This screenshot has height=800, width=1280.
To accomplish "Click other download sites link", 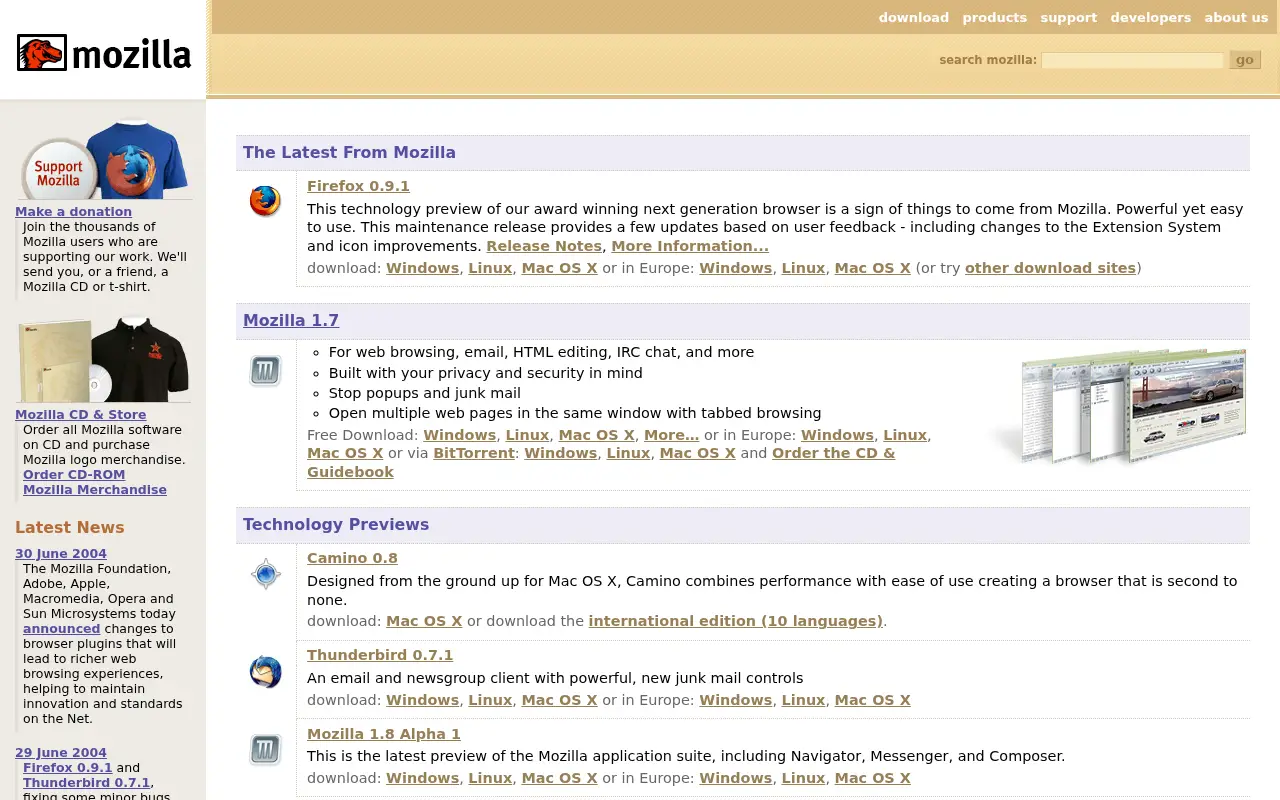I will (1050, 268).
